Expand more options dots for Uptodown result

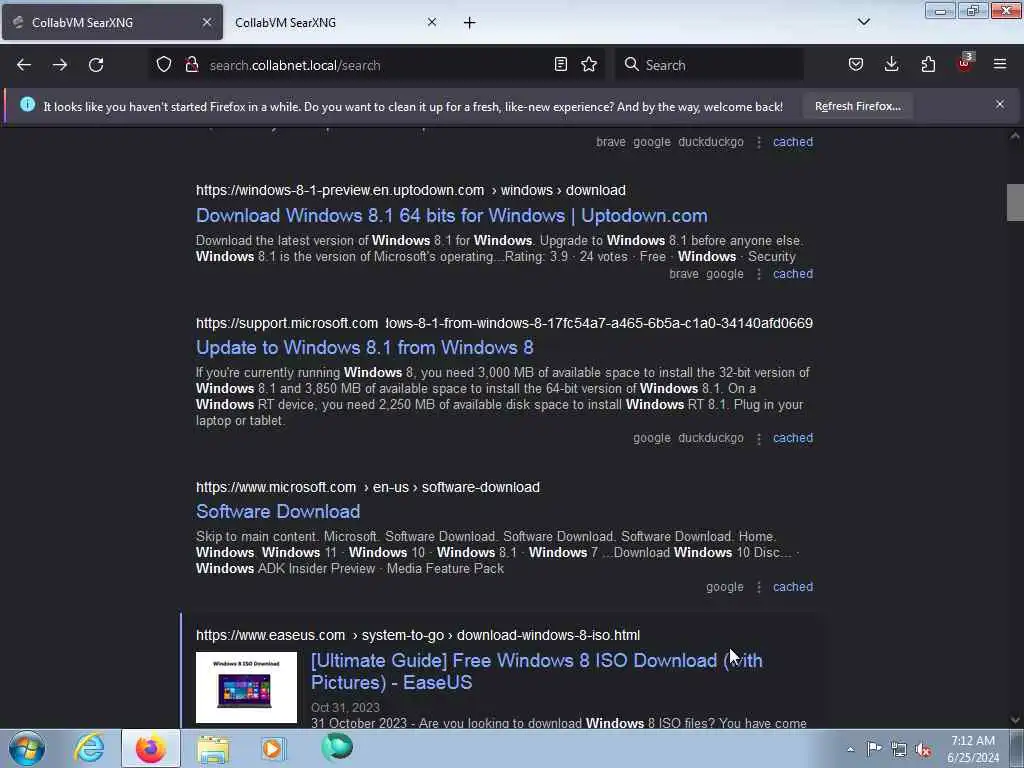click(759, 274)
